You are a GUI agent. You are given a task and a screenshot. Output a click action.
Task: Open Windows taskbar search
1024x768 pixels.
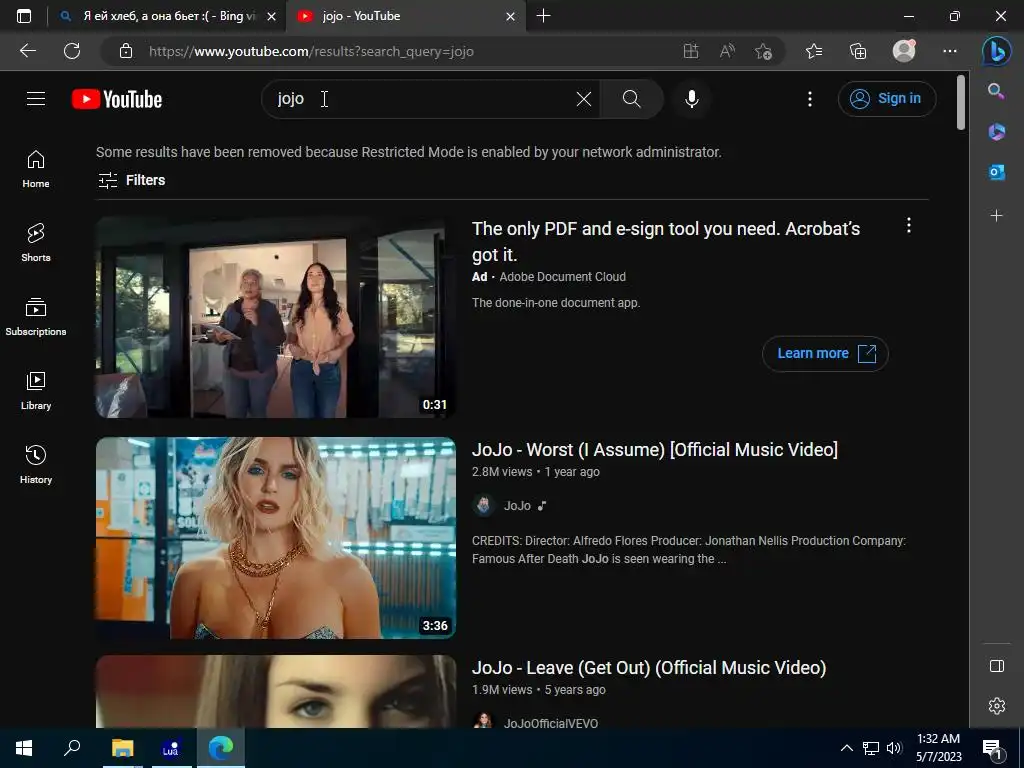click(72, 748)
